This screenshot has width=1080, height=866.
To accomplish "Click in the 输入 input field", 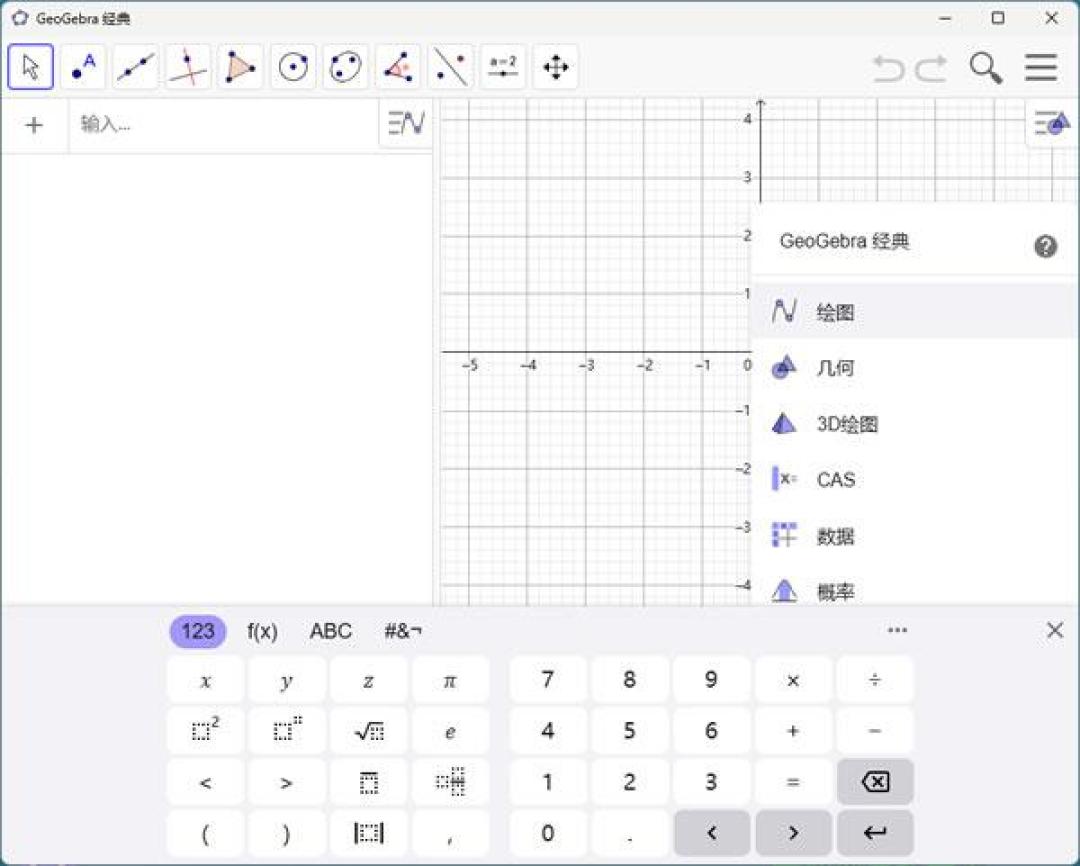I will (x=224, y=125).
